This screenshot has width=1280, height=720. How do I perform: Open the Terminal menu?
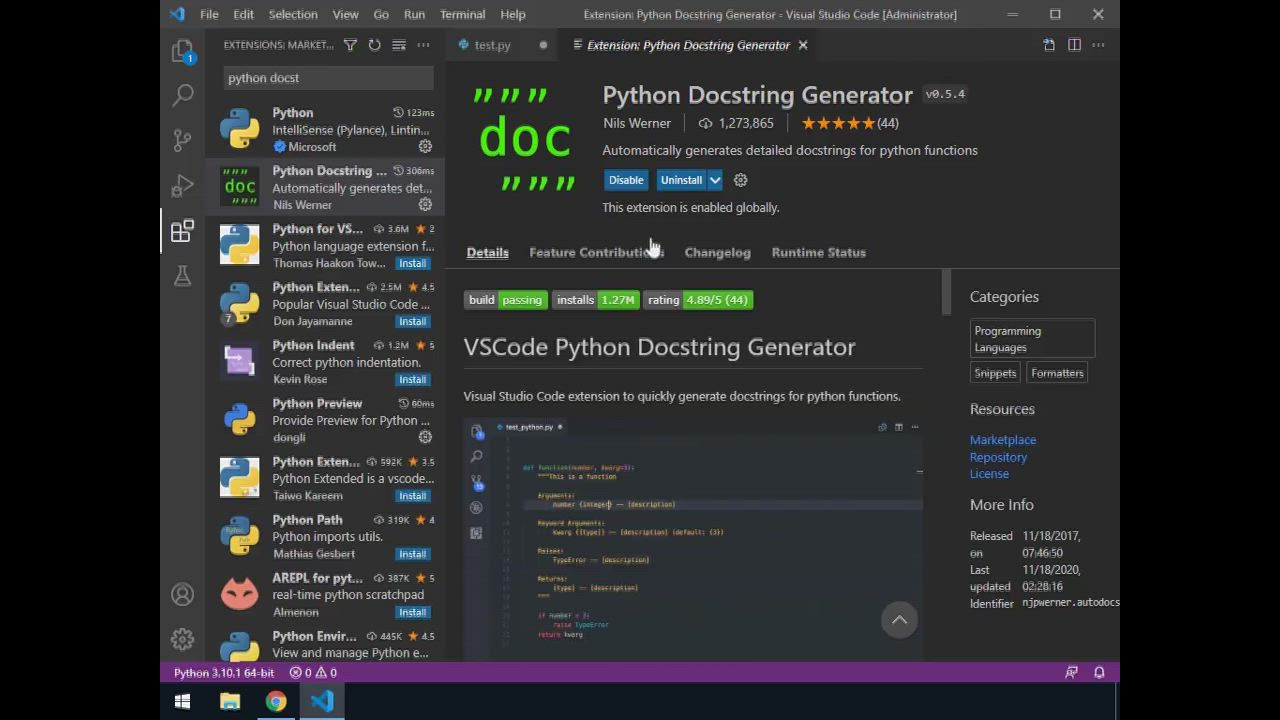(462, 14)
